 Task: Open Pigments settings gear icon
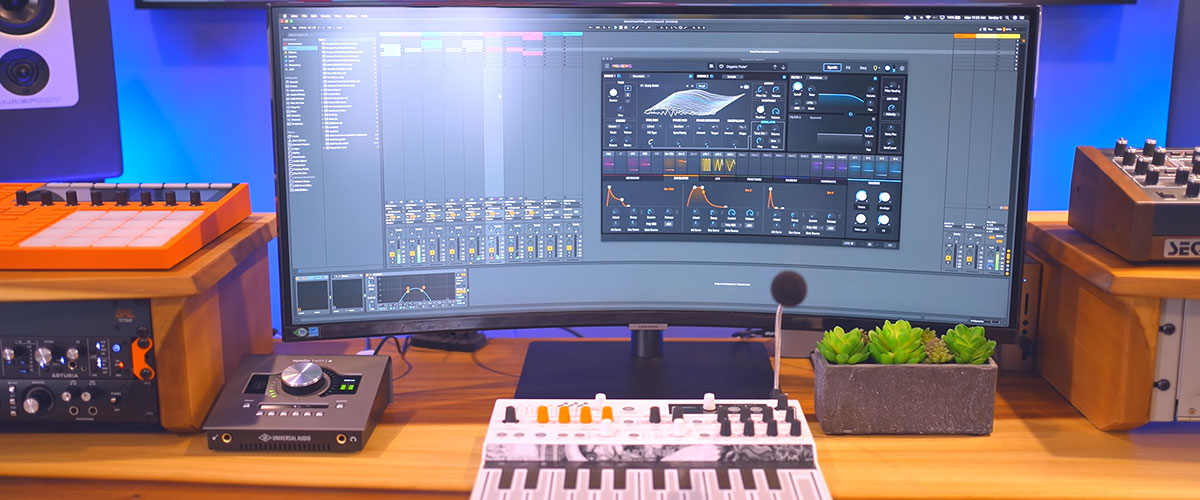902,68
